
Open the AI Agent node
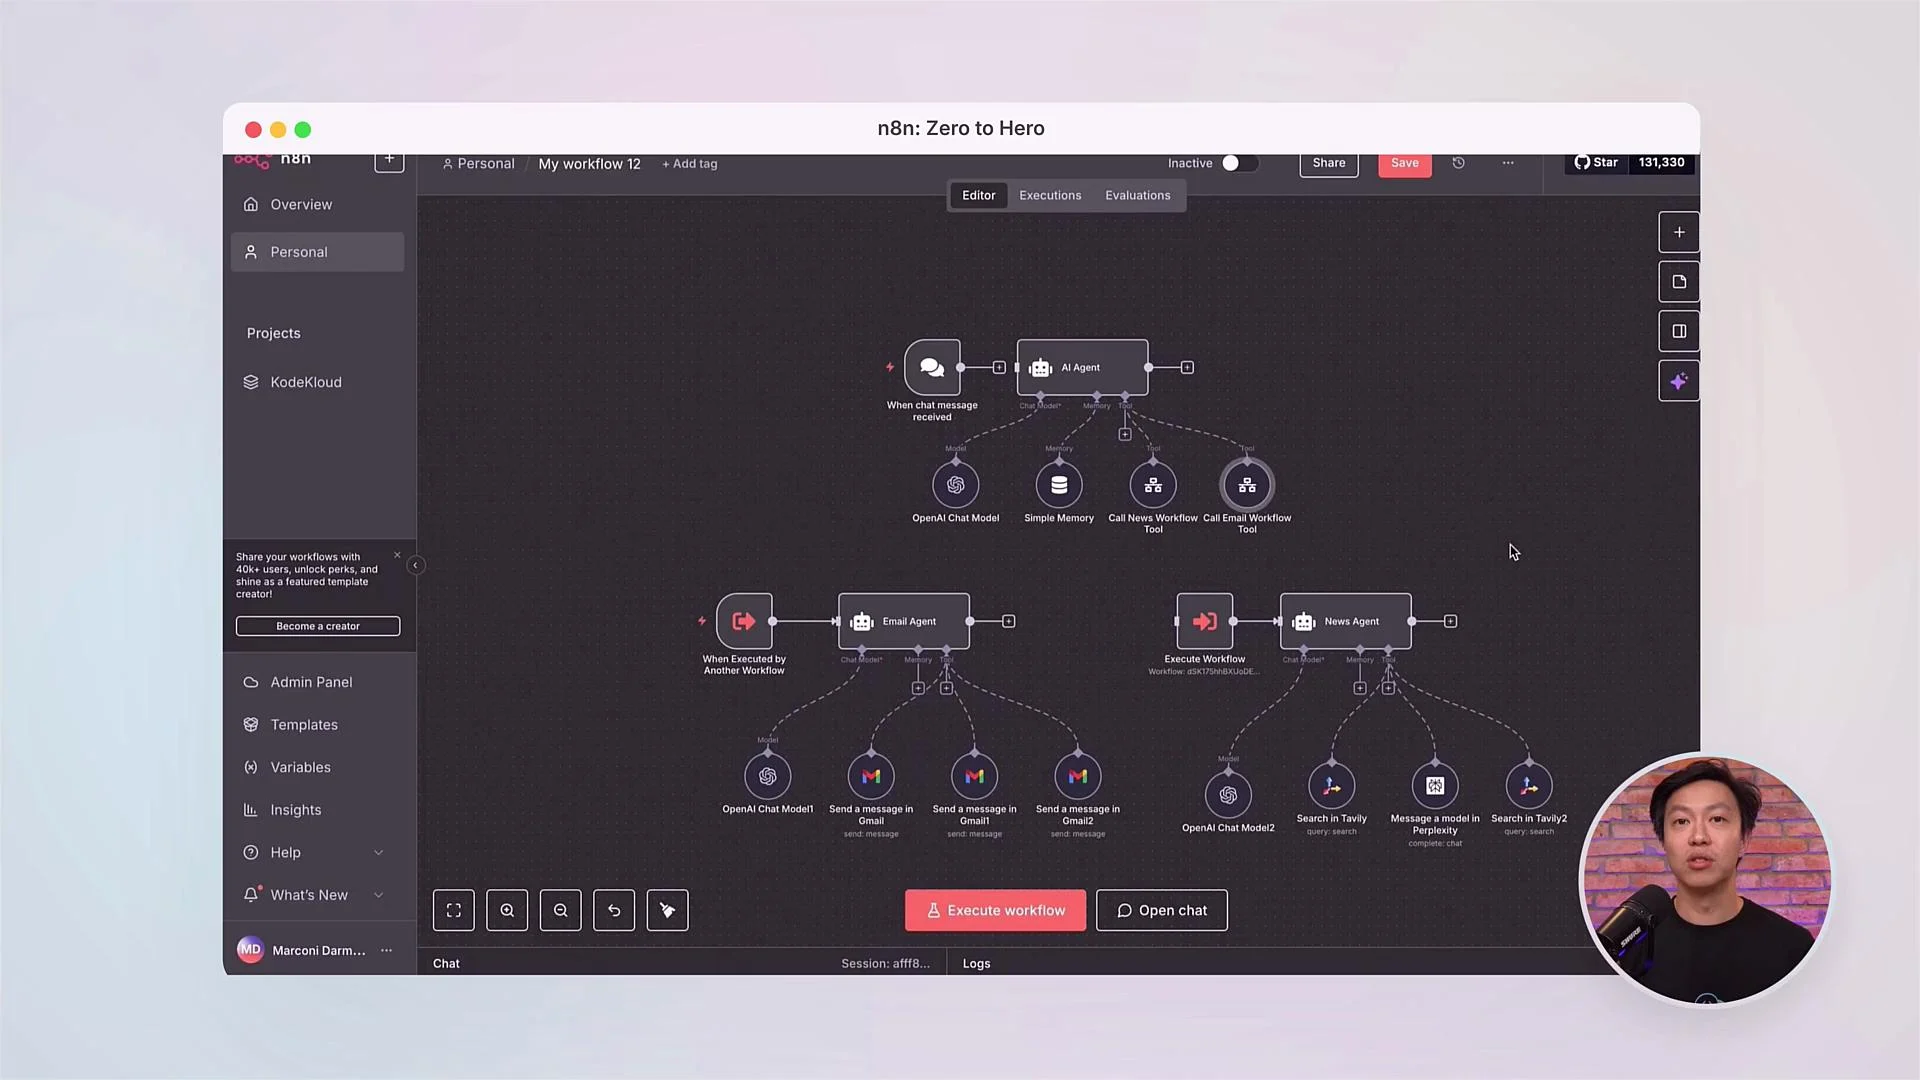(x=1082, y=367)
